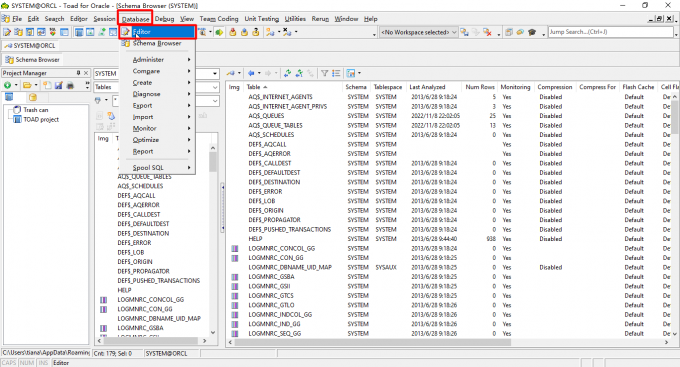Open the SYSTEM schema dropdown
680x367 pixels.
215,74
